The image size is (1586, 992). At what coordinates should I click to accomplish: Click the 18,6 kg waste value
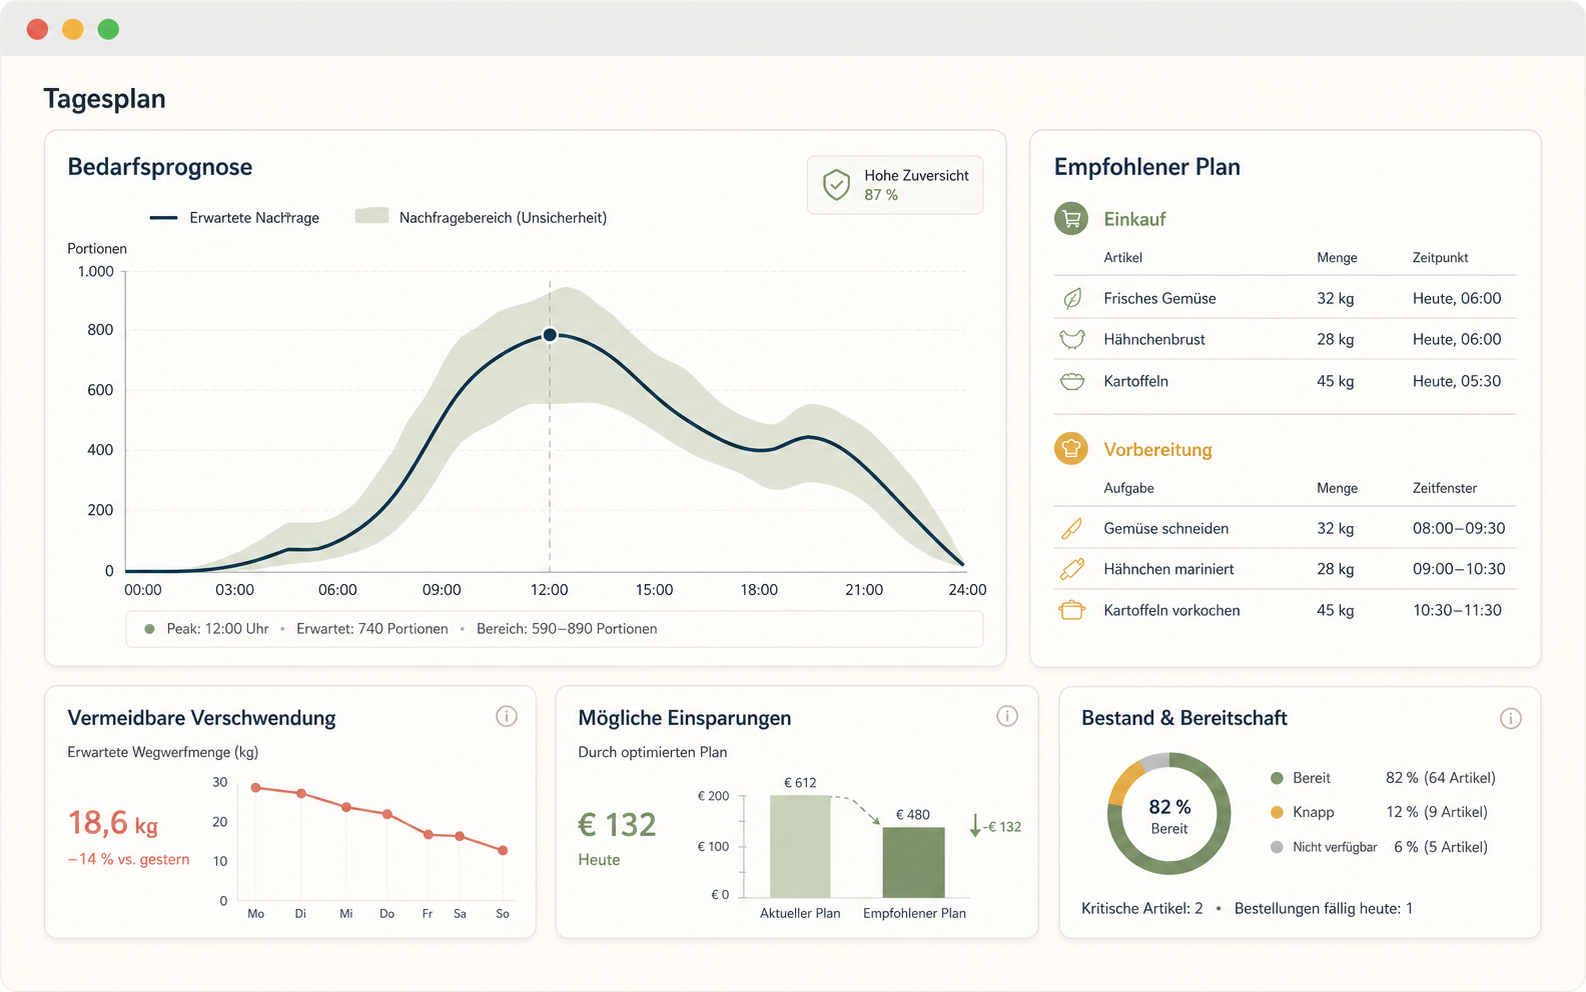[x=113, y=823]
